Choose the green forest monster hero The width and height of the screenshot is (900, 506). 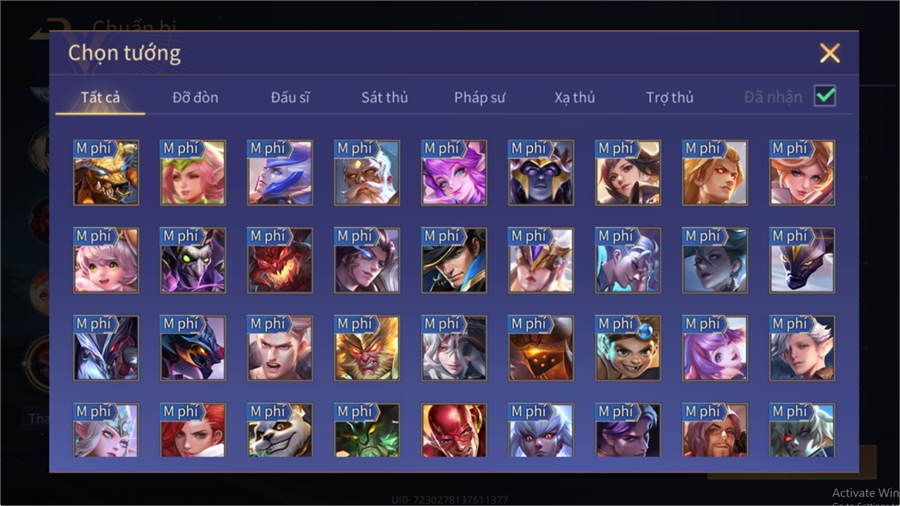[x=367, y=430]
